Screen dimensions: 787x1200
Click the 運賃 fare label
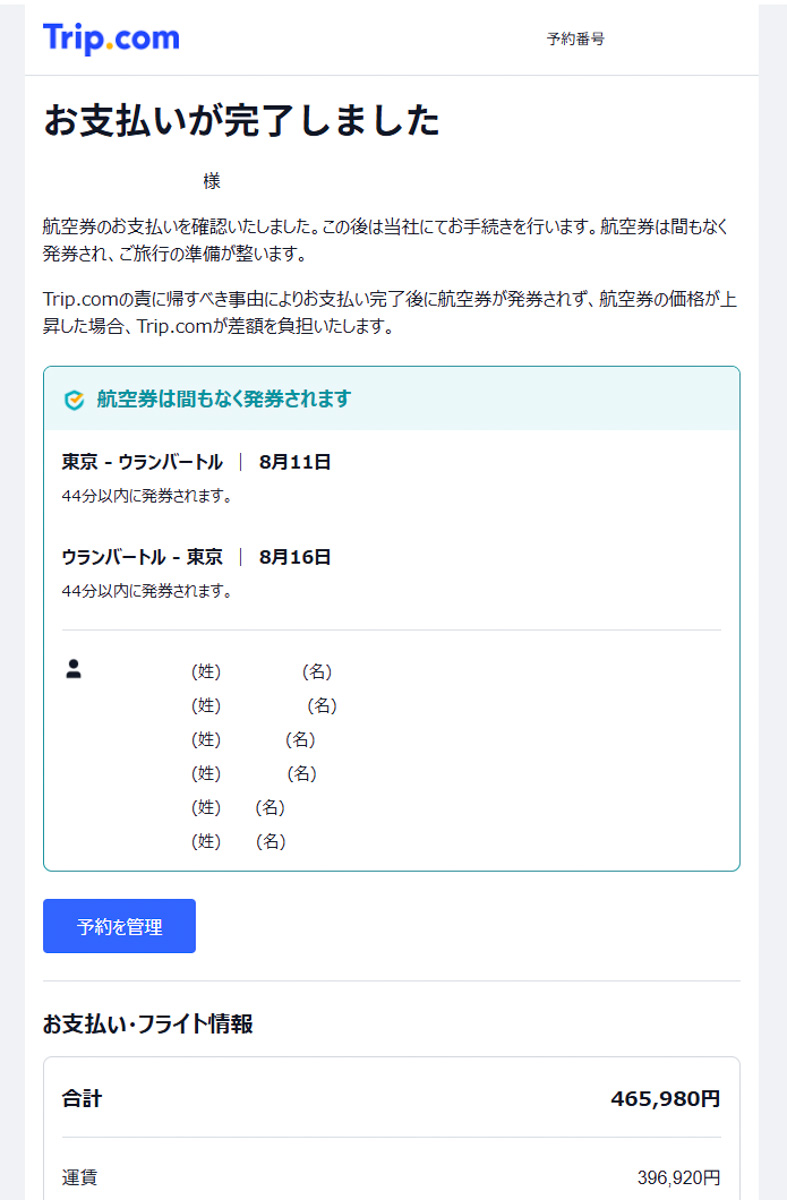80,1177
